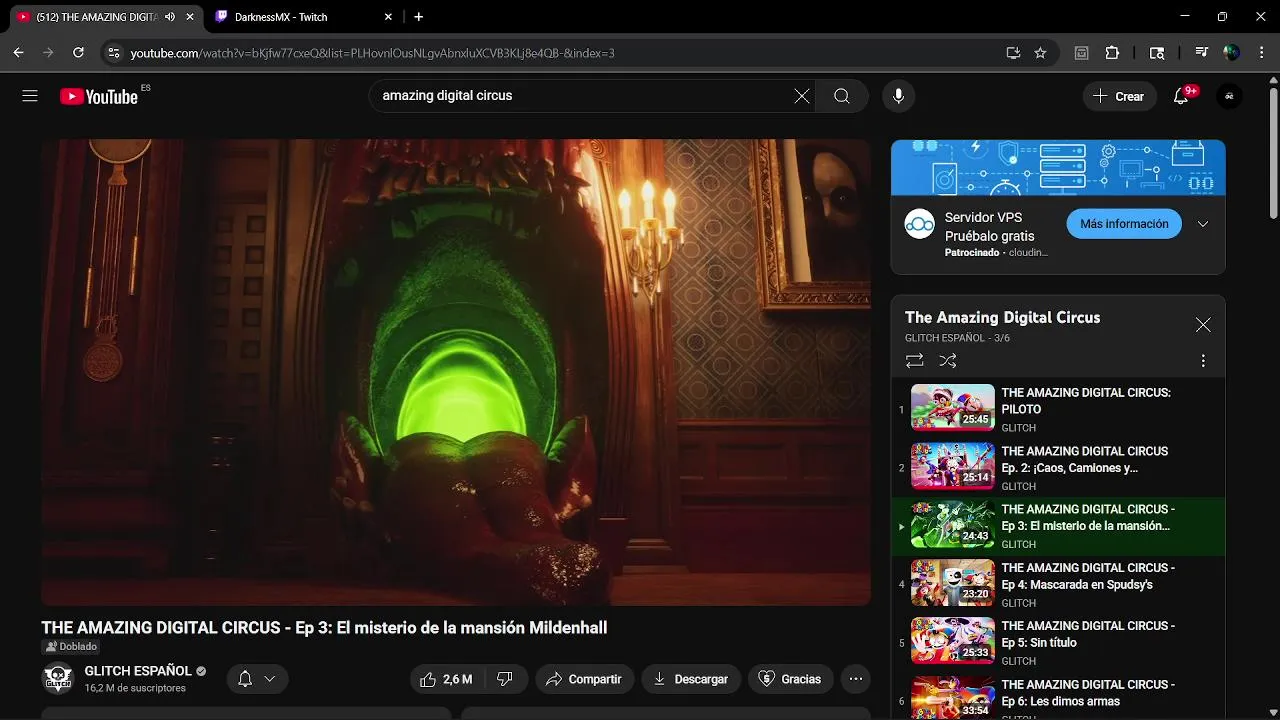Go back in browser history
Screen dimensions: 1280x720
point(18,53)
